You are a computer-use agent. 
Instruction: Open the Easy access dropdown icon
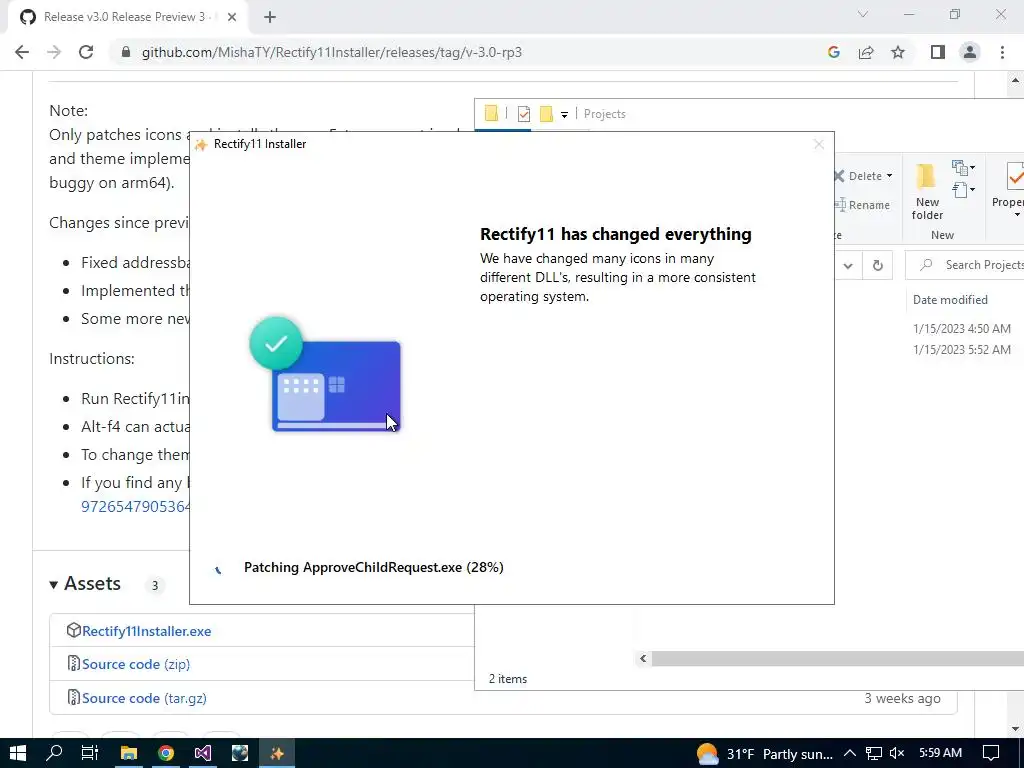pyautogui.click(x=963, y=190)
